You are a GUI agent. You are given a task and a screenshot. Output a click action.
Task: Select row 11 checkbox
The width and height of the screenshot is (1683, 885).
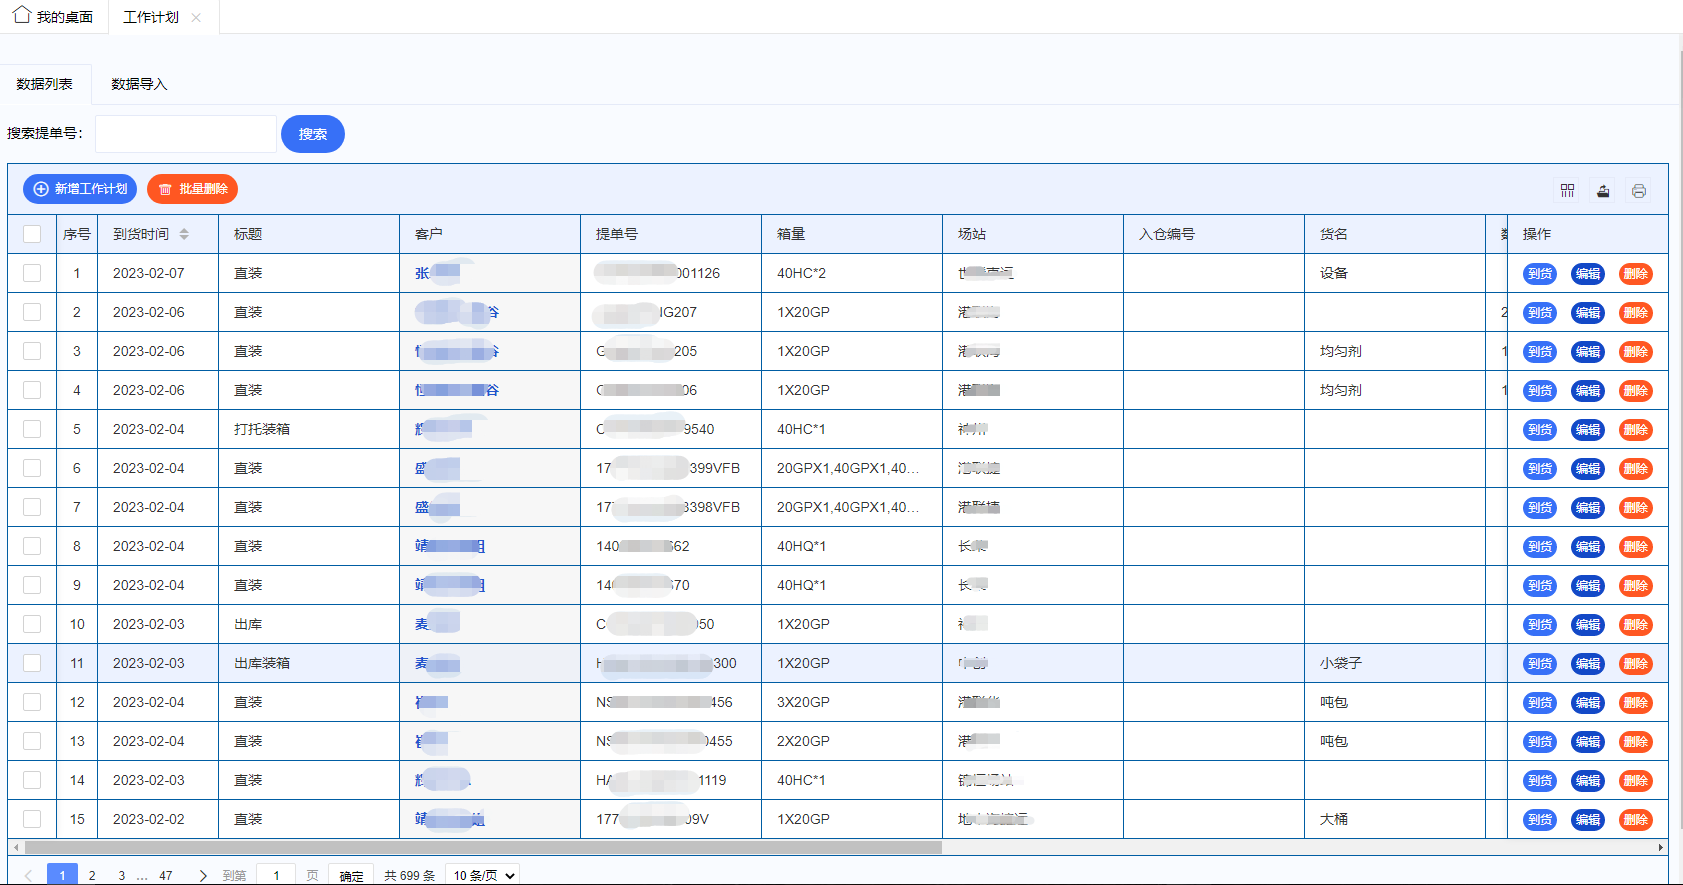pos(32,663)
